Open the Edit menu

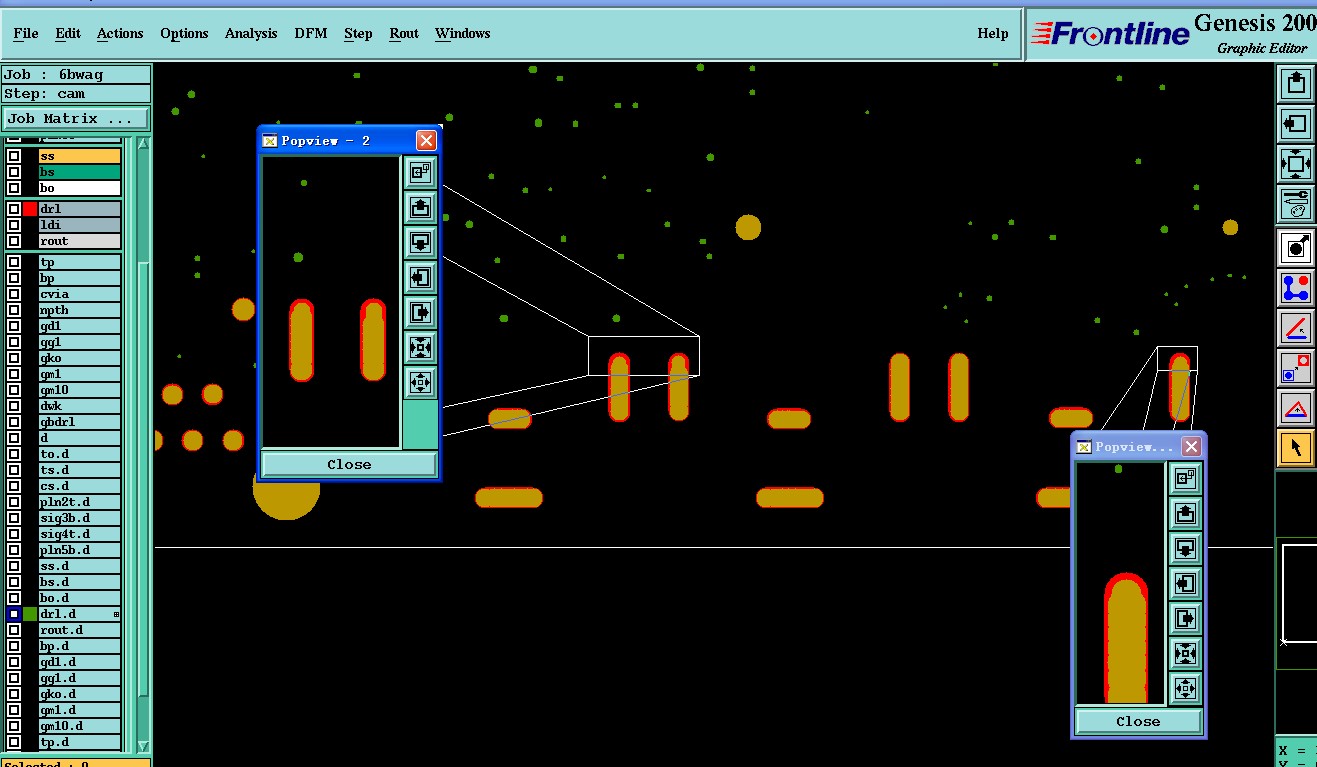tap(68, 33)
